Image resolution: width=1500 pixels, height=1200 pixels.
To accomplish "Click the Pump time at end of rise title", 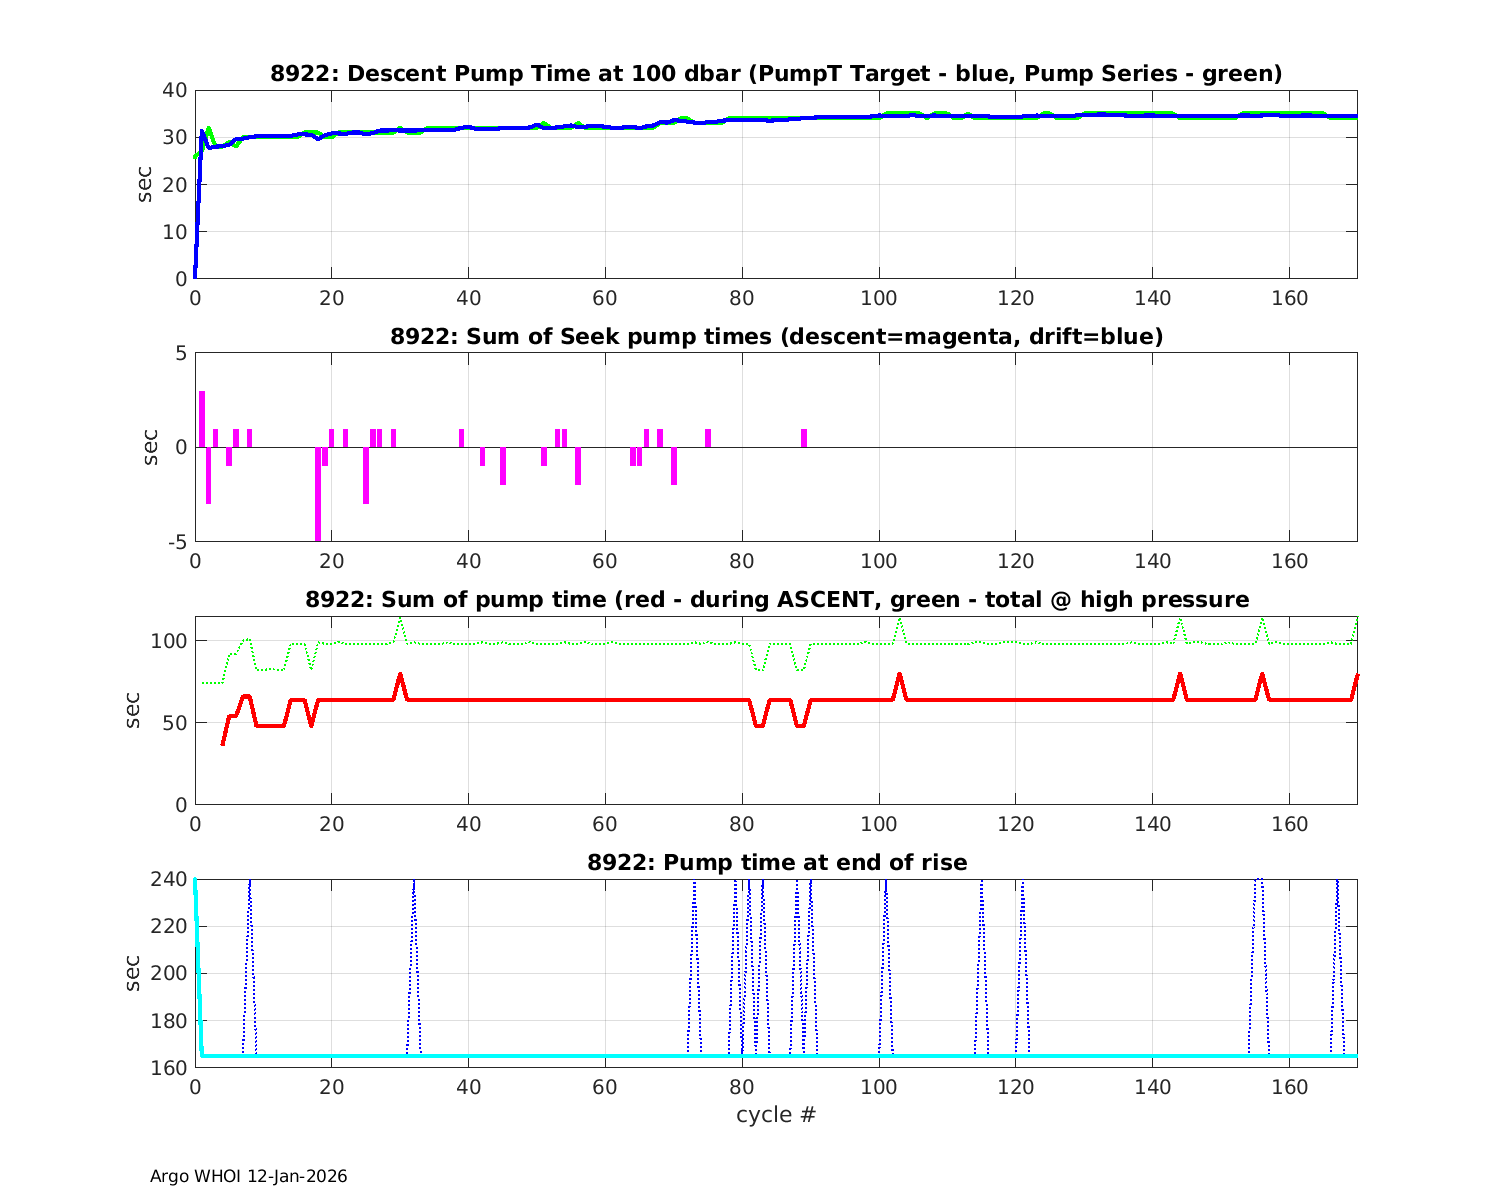I will click(x=776, y=862).
